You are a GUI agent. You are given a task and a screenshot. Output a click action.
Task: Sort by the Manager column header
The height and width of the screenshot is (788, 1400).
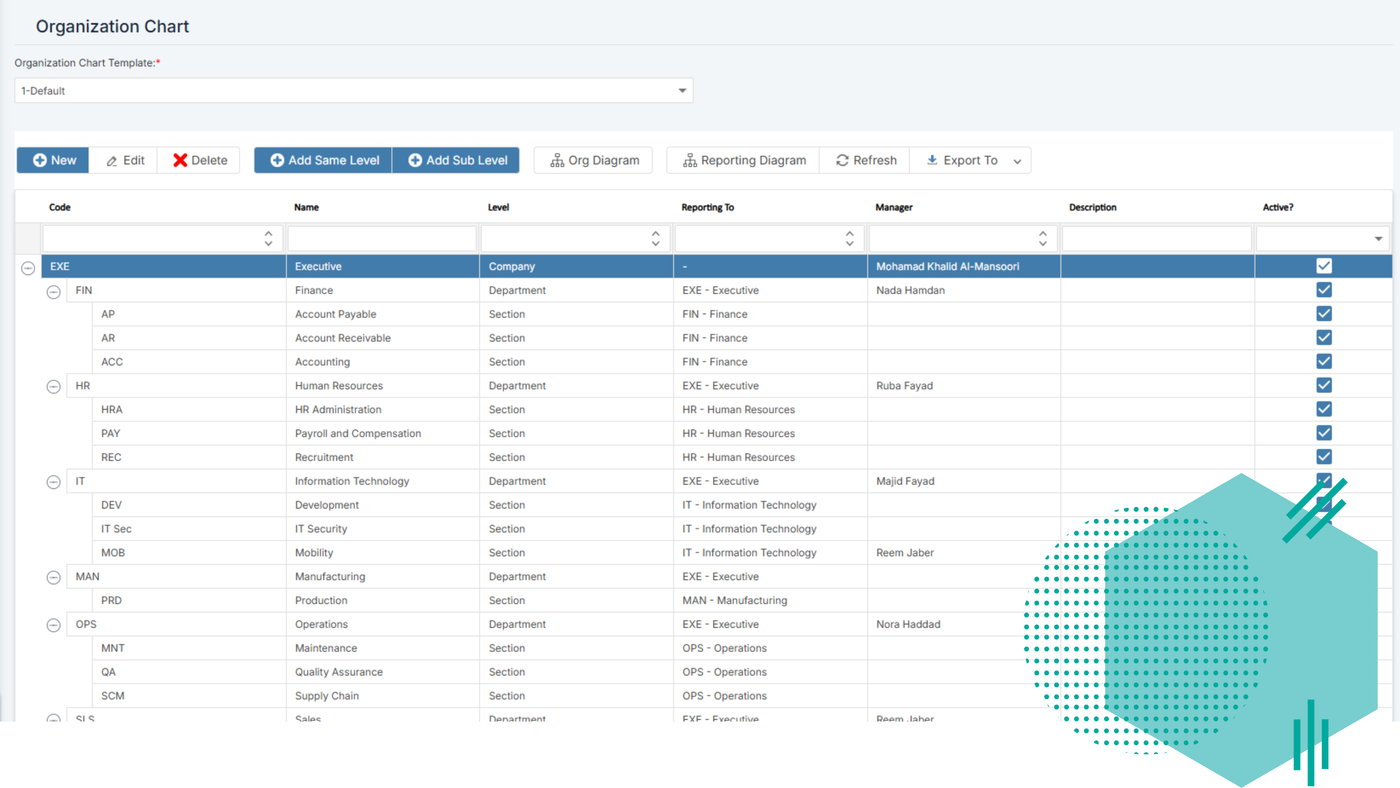pyautogui.click(x=893, y=207)
